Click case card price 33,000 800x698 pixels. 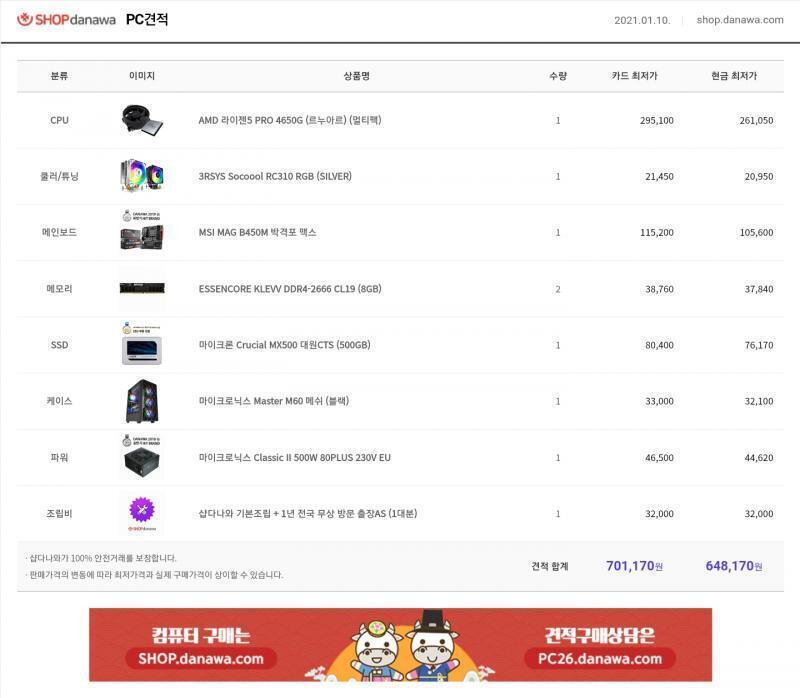(x=659, y=402)
